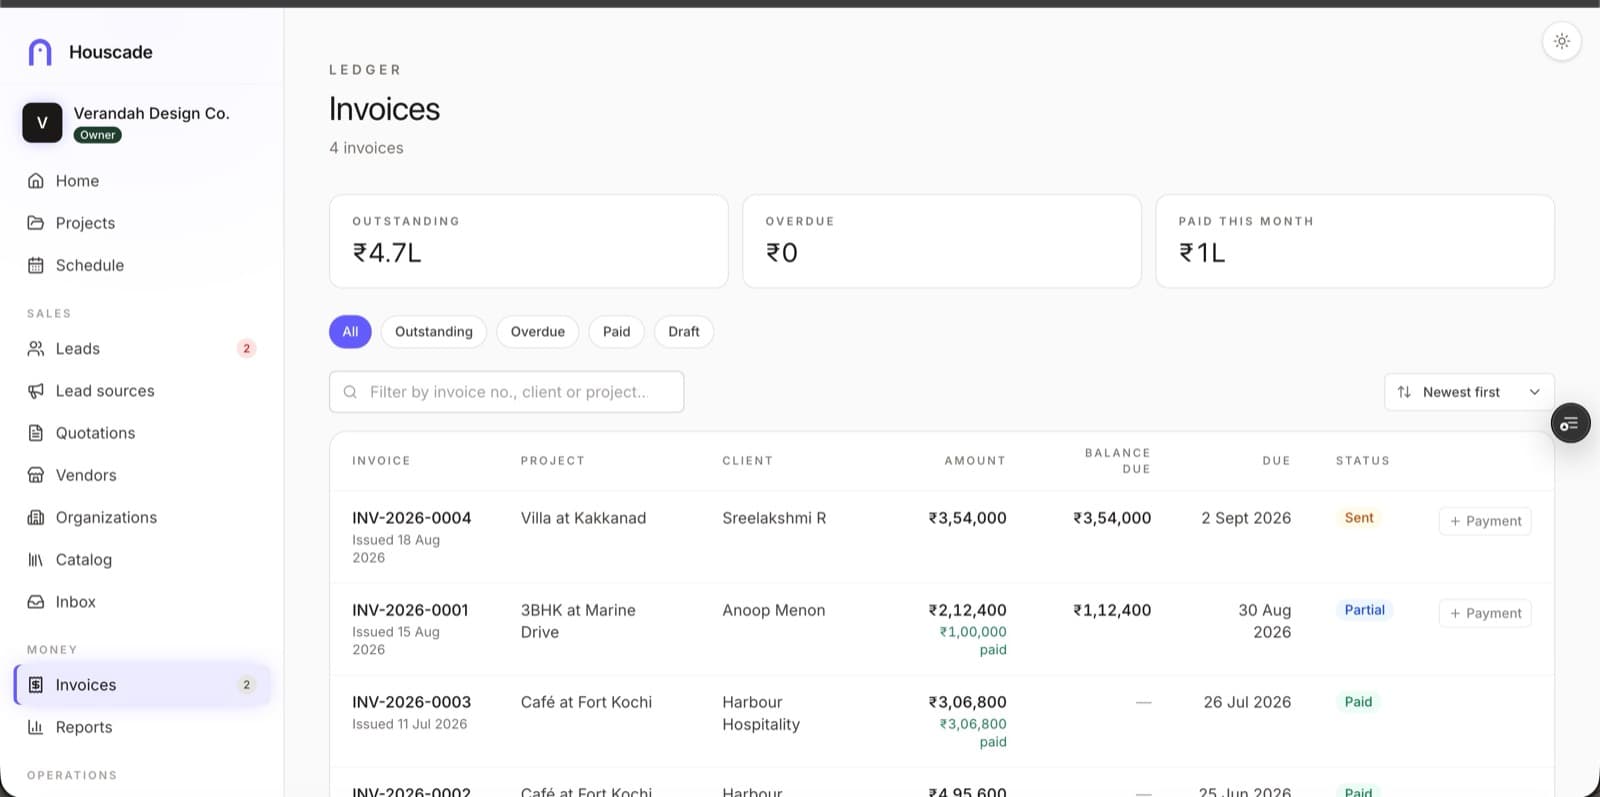Toggle the light/dark theme sun button
Image resolution: width=1600 pixels, height=797 pixels.
[1562, 42]
